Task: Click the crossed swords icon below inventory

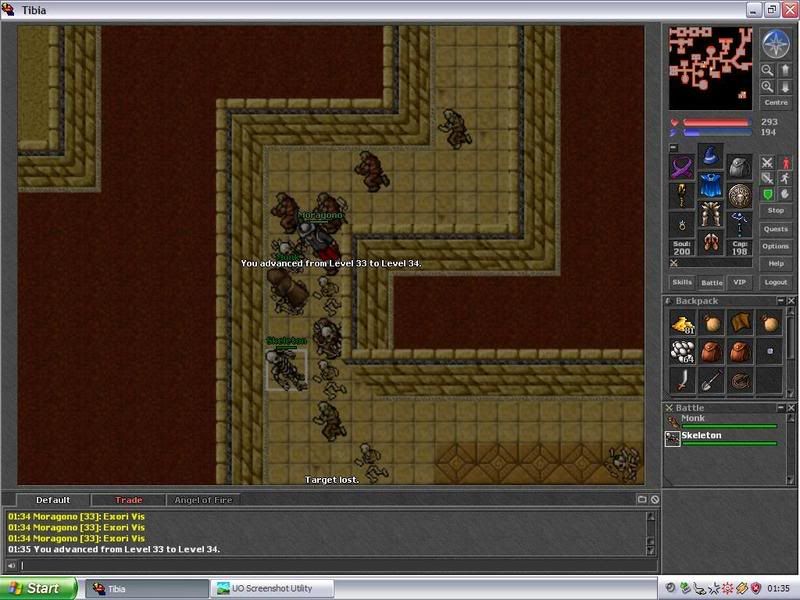Action: [x=674, y=263]
